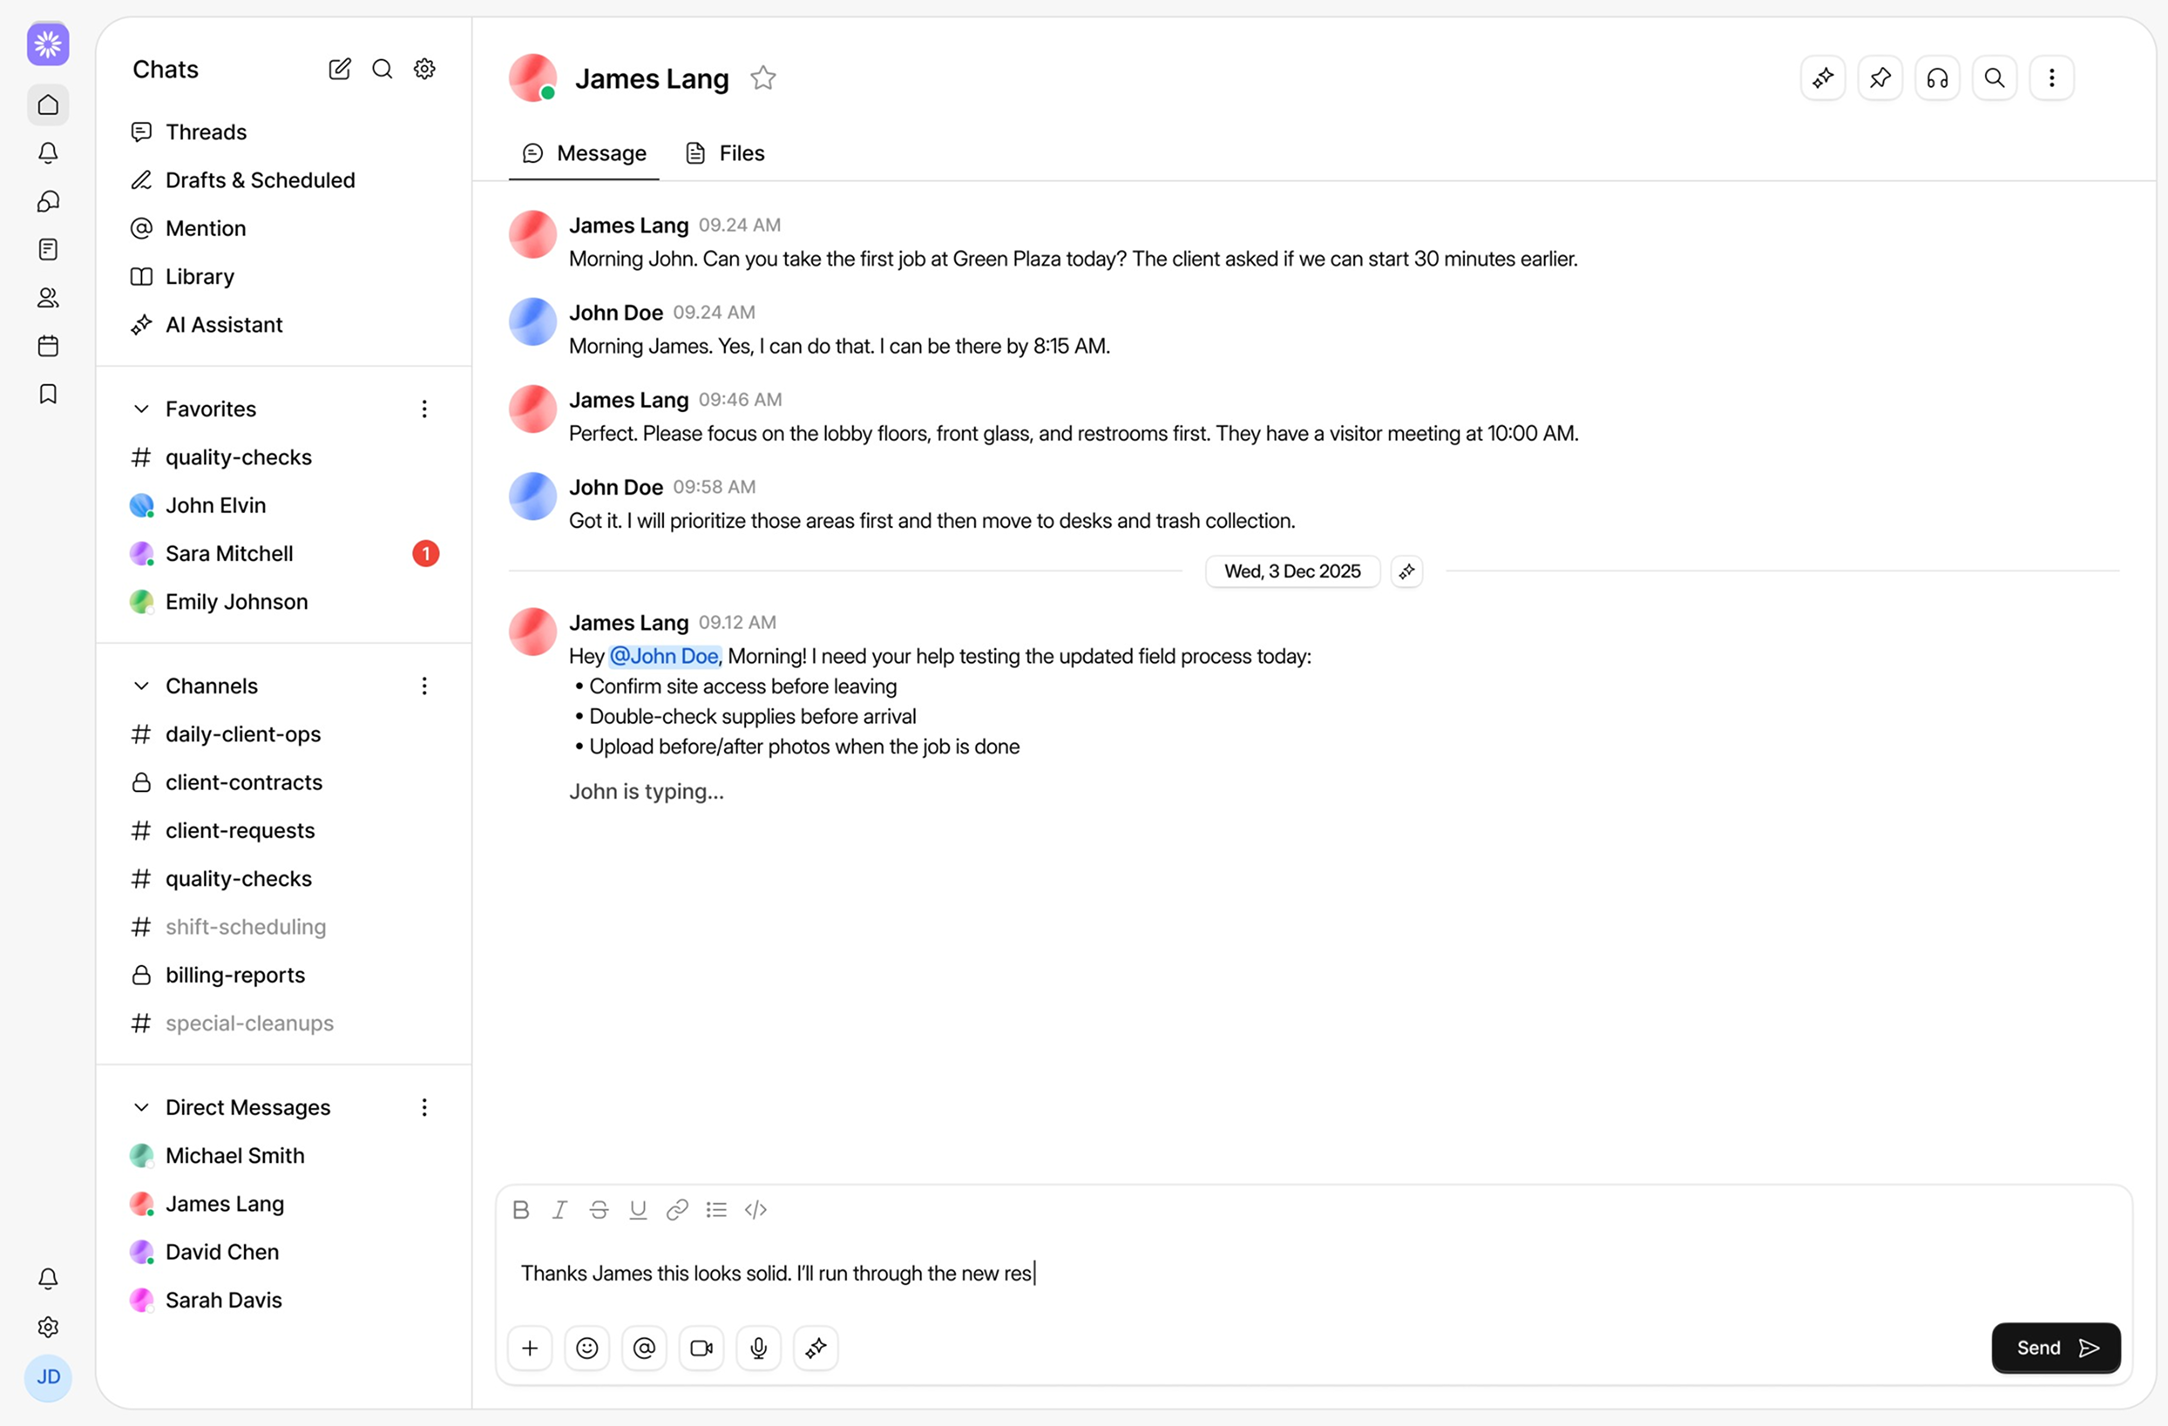The width and height of the screenshot is (2168, 1426).
Task: Open notifications in the left rail
Action: 47,153
